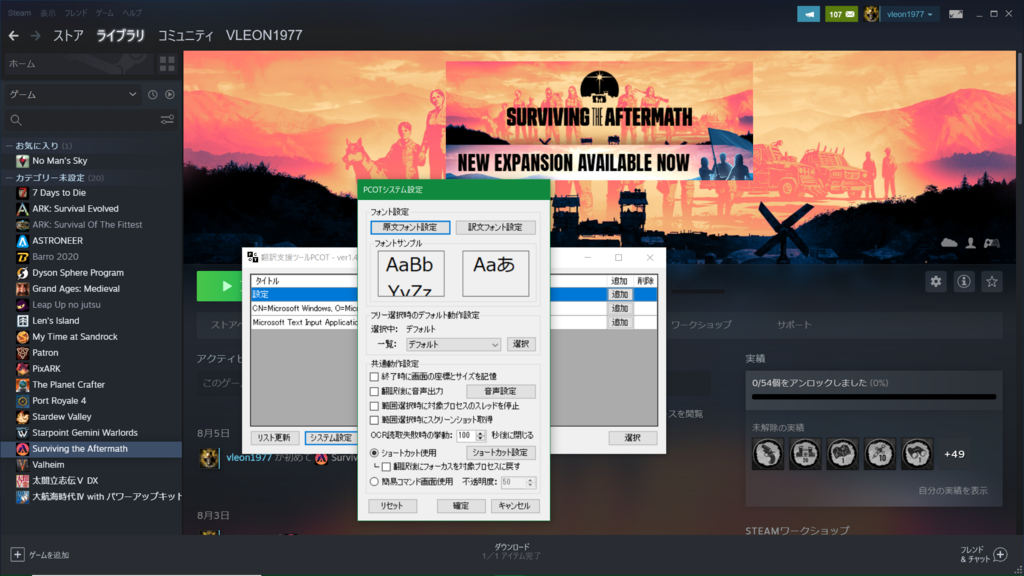The height and width of the screenshot is (576, 1024).
Task: Click show my achievements link
Action: point(953,491)
